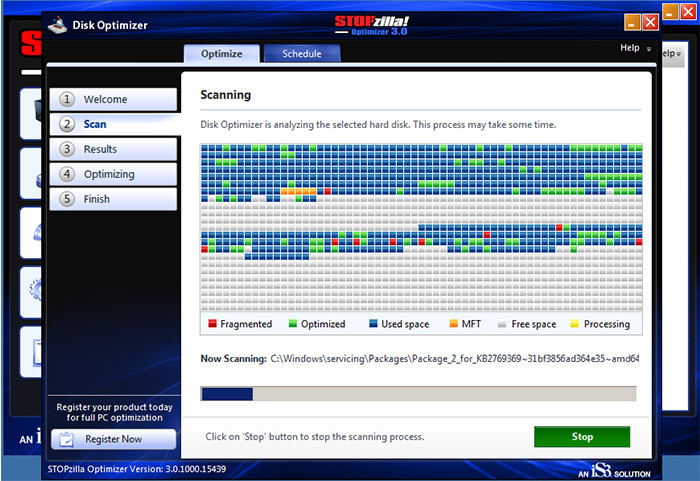Click the gray Free space legend swatch
Image resolution: width=700 pixels, height=481 pixels.
(x=502, y=324)
